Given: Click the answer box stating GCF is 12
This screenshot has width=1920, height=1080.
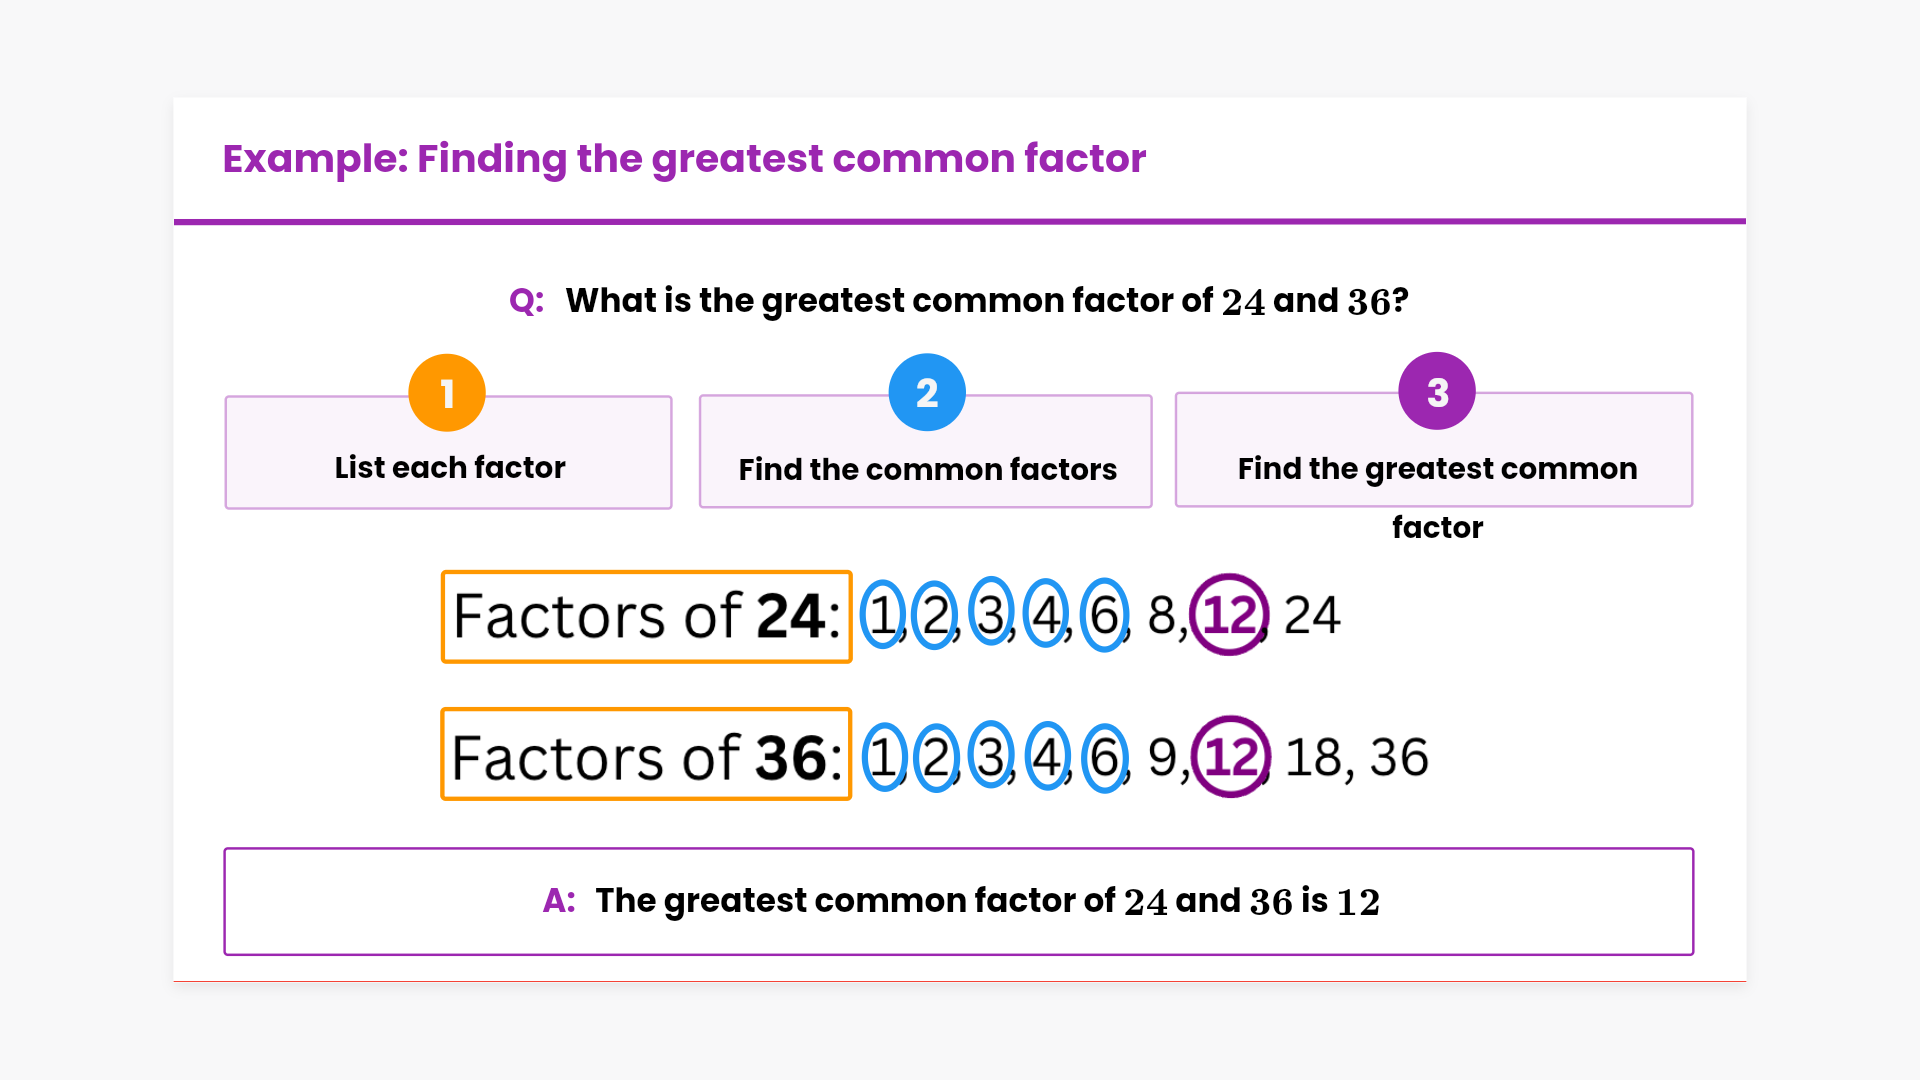Looking at the screenshot, I should pos(958,901).
